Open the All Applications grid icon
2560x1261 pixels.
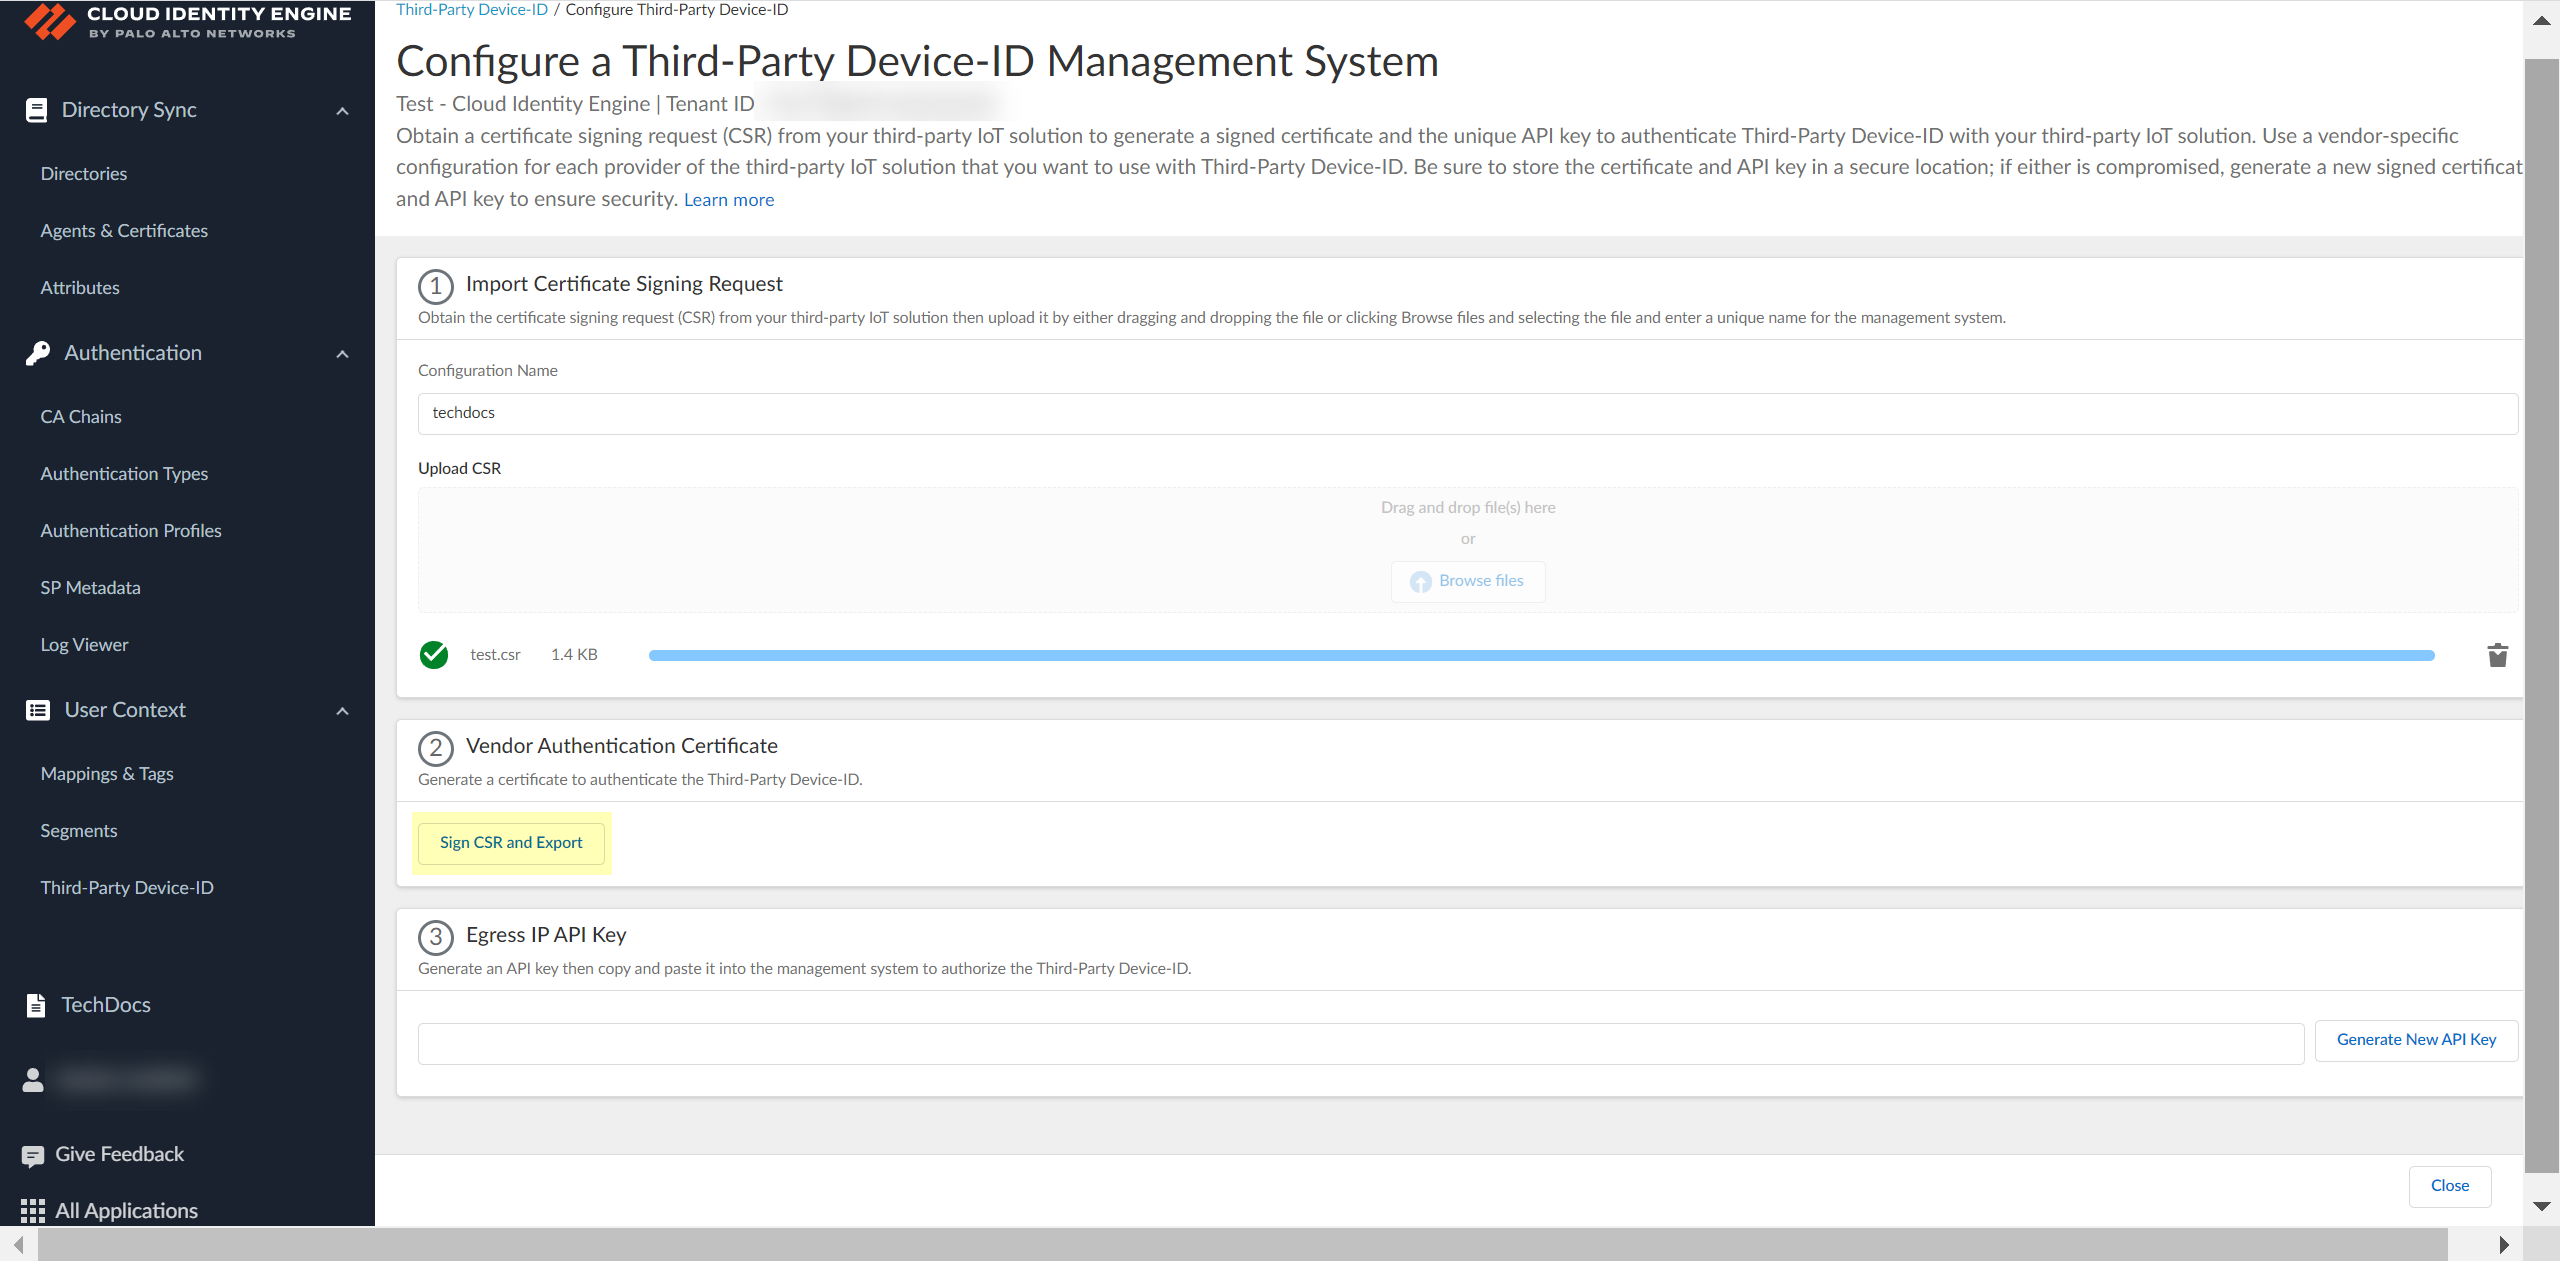pos(32,1211)
